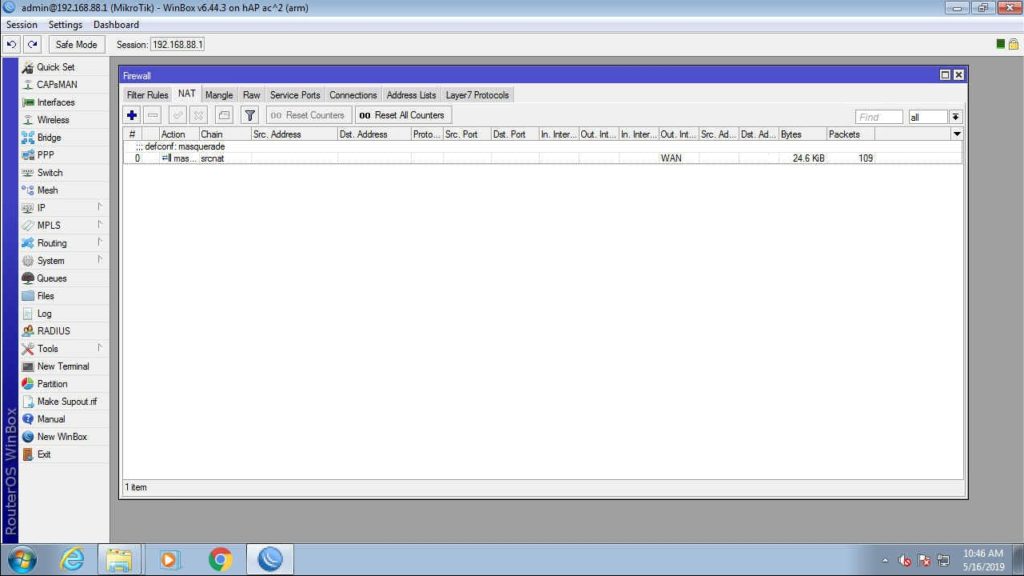Open the Session menu

pos(22,25)
